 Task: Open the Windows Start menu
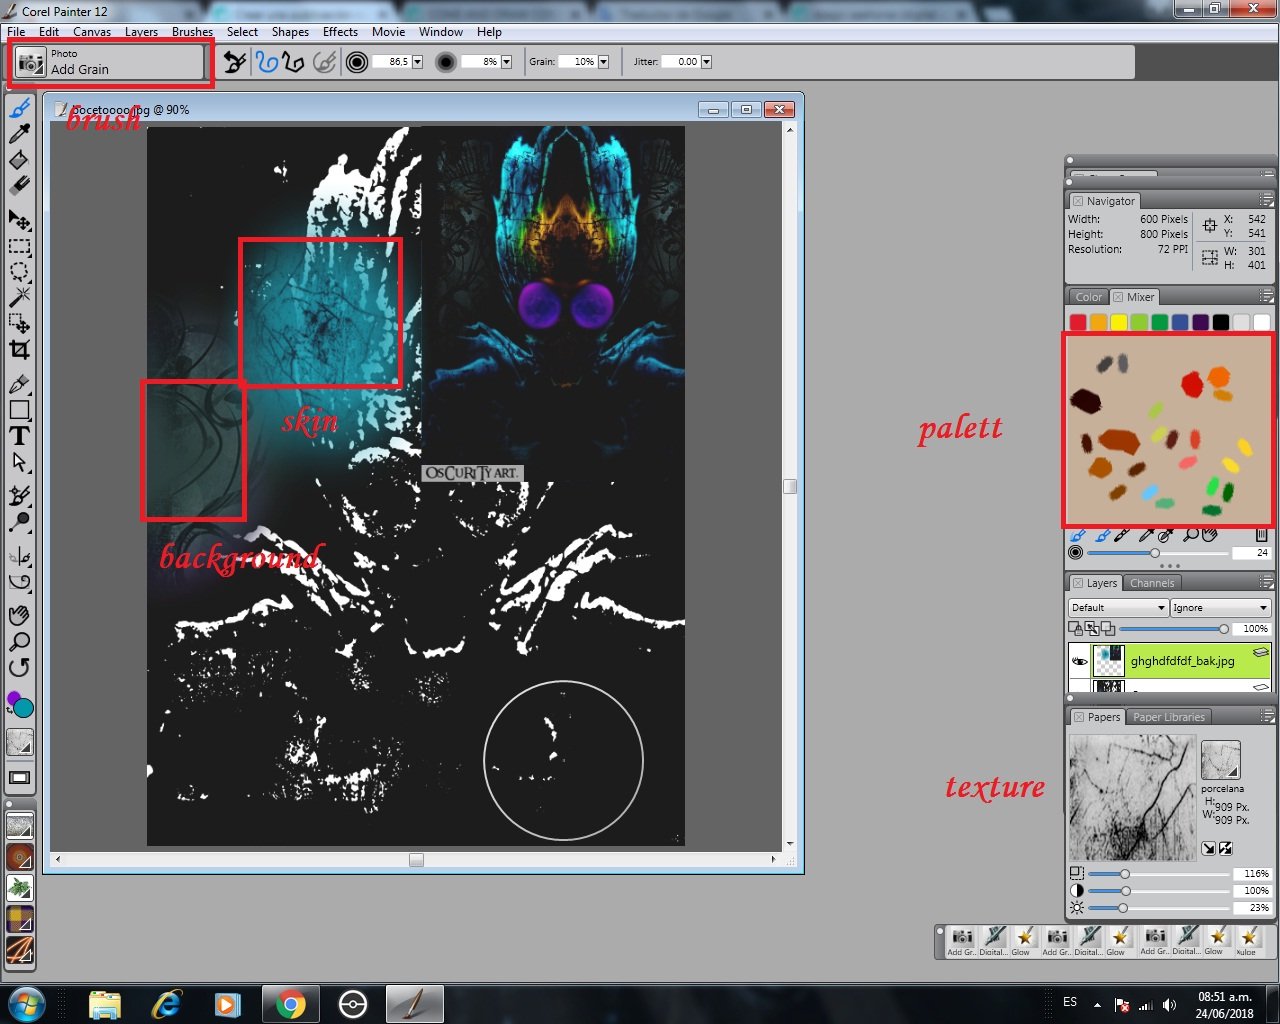click(26, 1003)
